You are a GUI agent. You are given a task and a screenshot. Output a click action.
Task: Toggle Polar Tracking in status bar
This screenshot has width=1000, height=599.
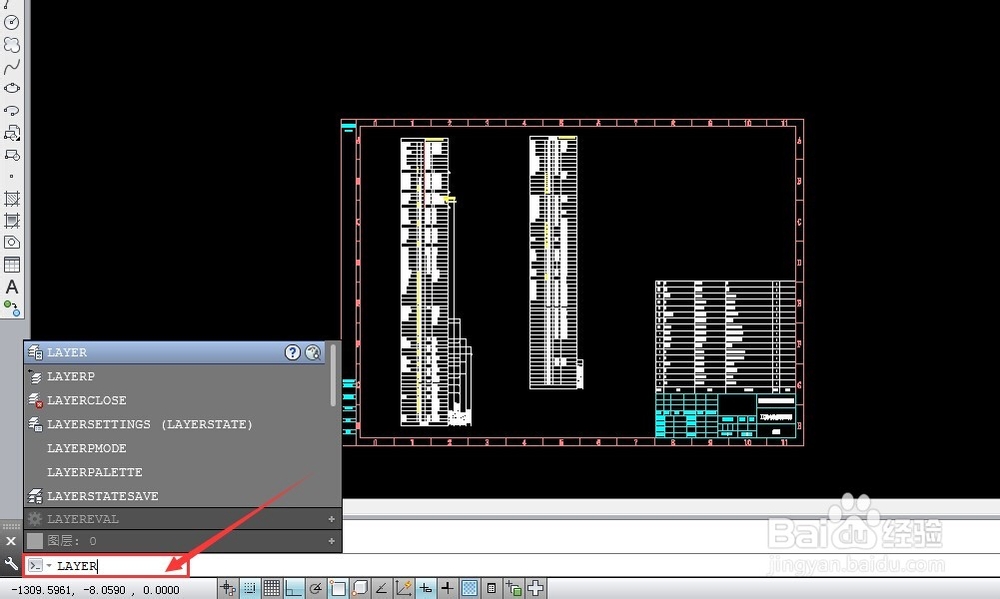click(315, 588)
